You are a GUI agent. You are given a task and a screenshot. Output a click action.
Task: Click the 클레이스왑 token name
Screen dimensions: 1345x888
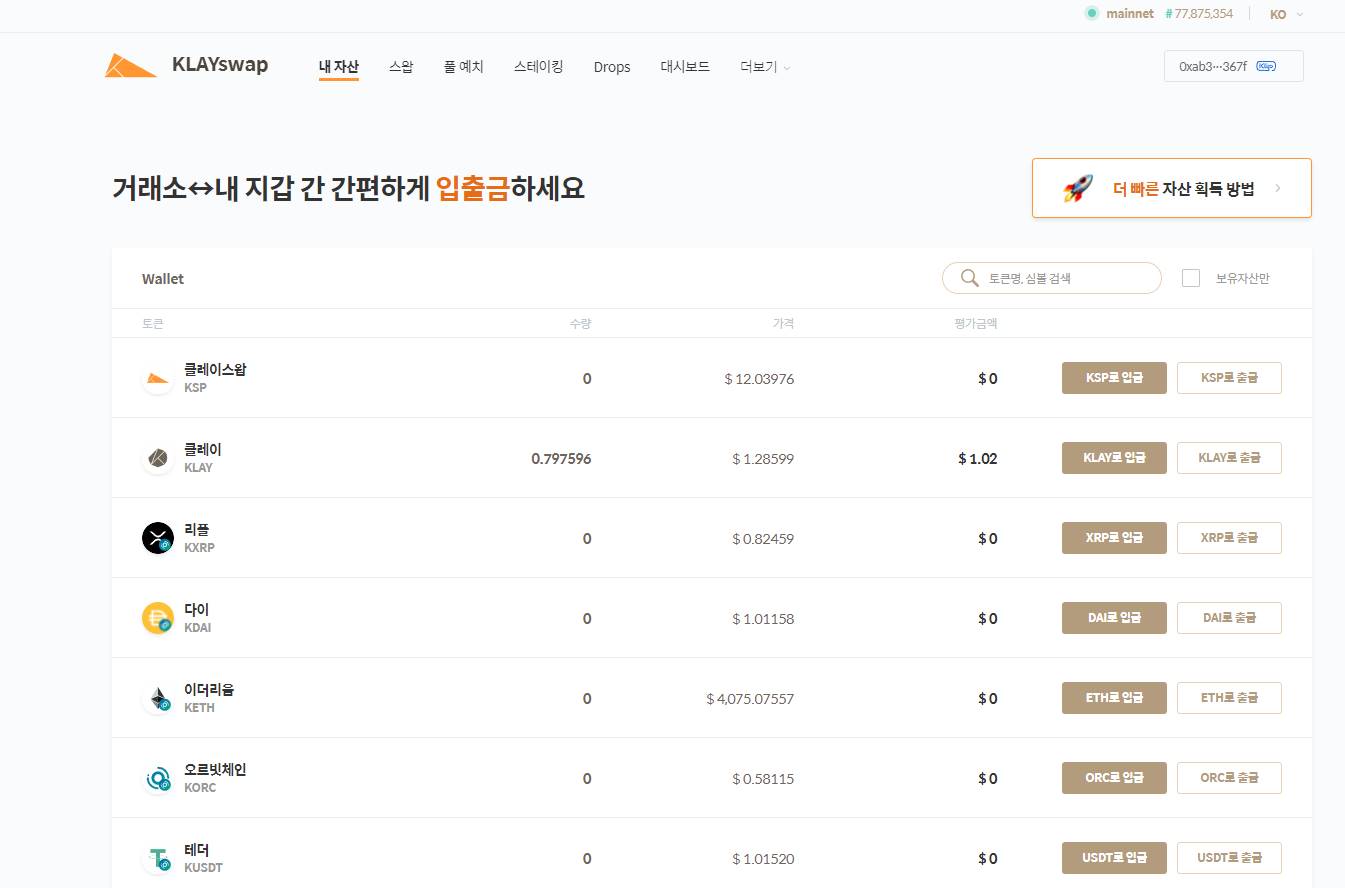(215, 369)
